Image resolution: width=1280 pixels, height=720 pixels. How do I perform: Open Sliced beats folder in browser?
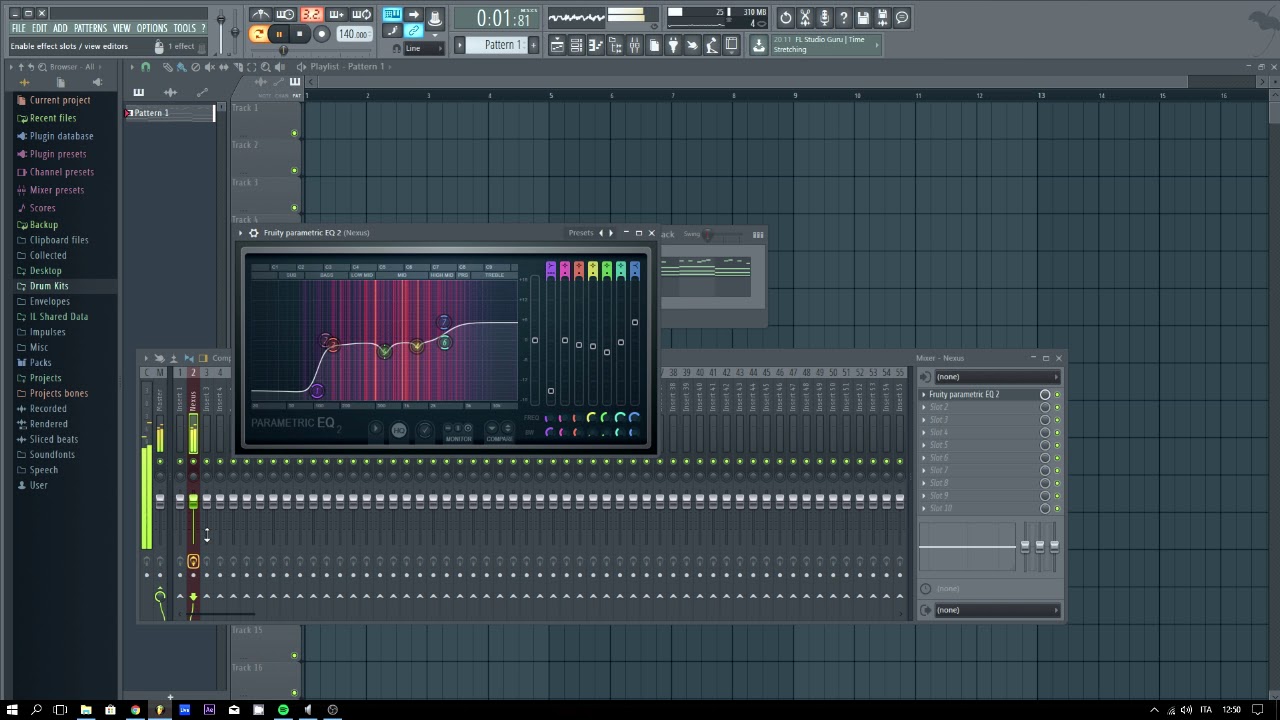point(53,439)
